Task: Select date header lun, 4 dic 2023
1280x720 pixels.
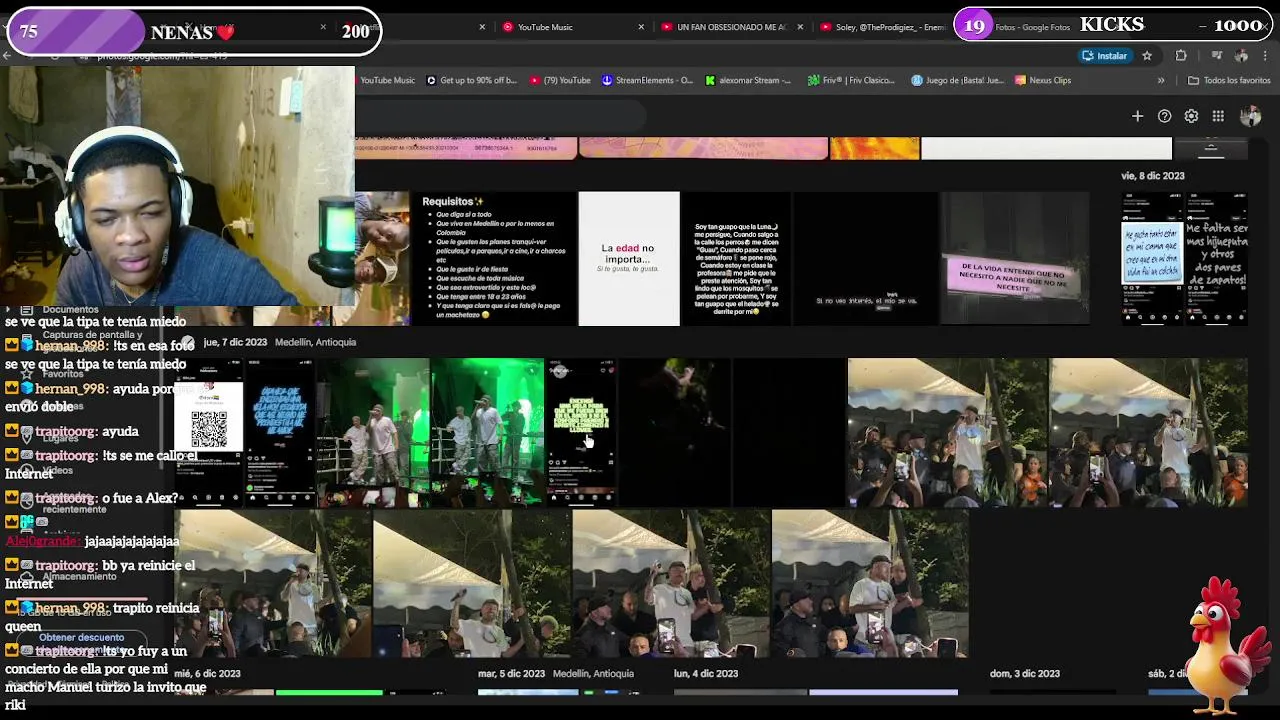Action: tap(706, 674)
